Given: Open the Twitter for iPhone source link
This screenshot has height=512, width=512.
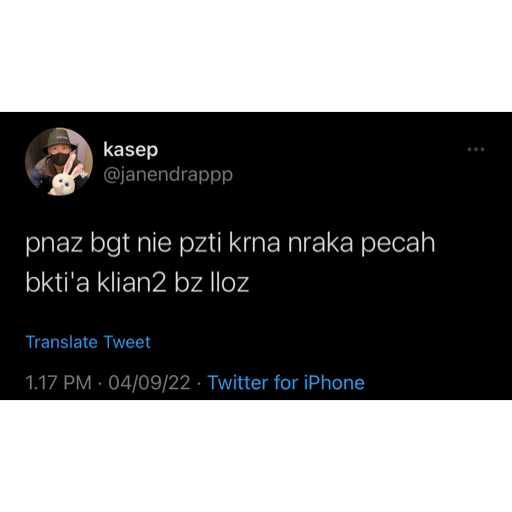Looking at the screenshot, I should coord(286,382).
